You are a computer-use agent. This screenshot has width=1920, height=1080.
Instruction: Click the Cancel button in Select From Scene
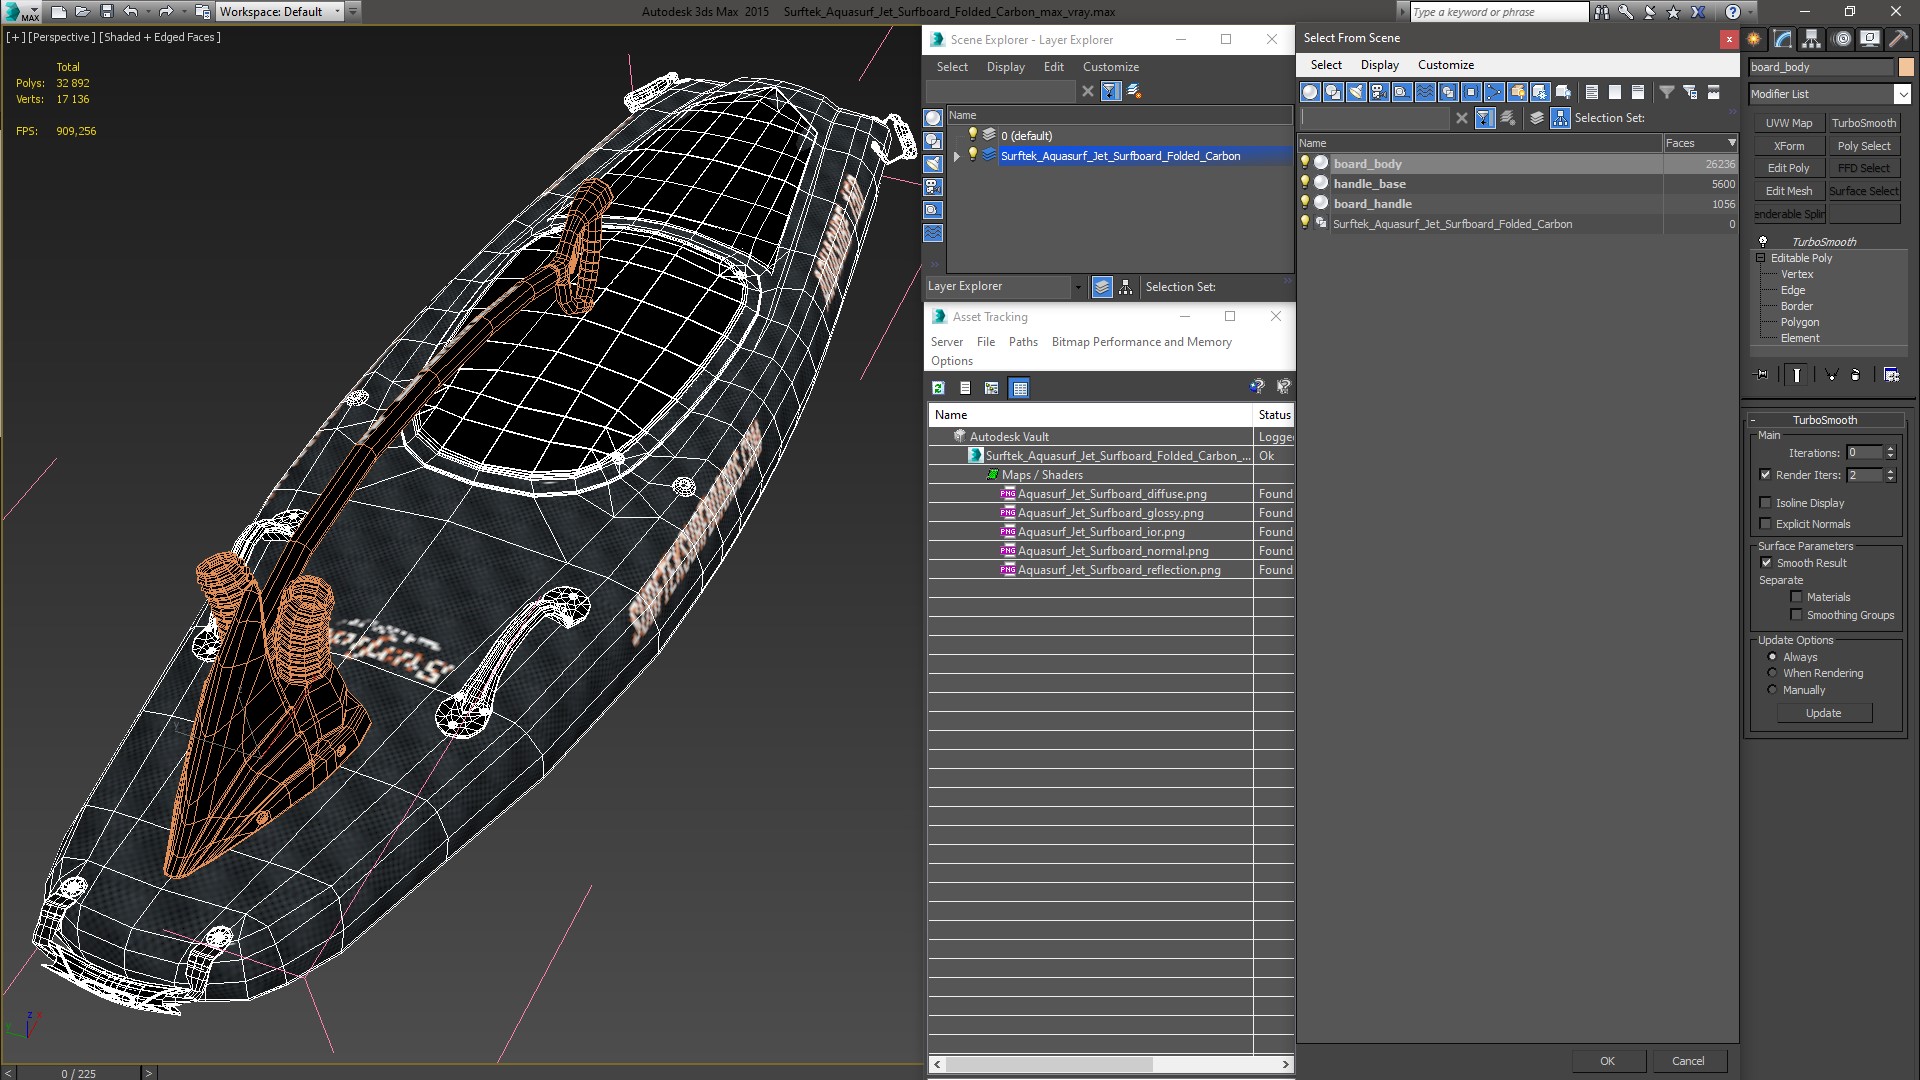click(x=1687, y=1060)
